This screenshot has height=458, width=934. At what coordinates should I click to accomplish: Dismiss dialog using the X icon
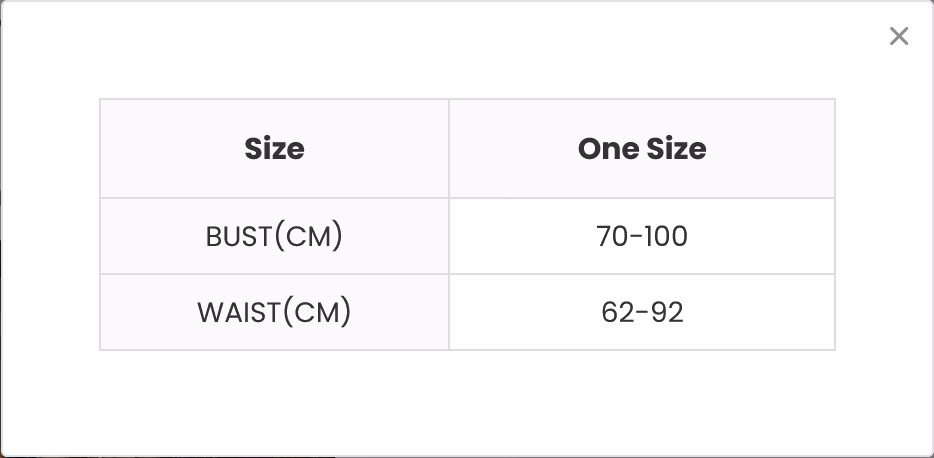pos(898,36)
